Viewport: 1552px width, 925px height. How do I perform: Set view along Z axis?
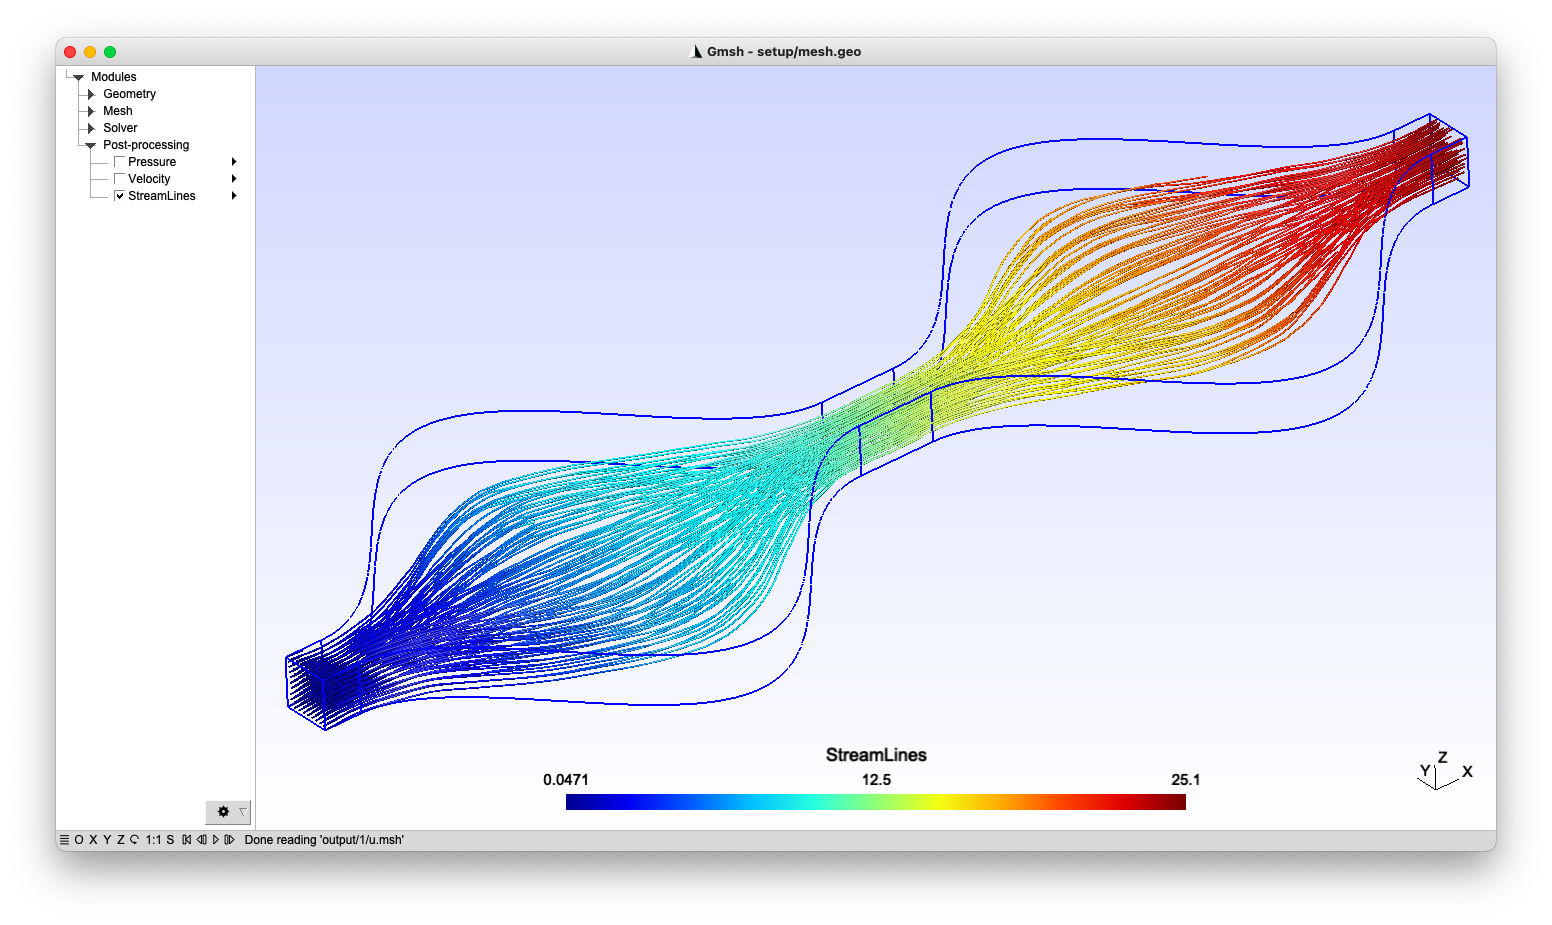[x=121, y=840]
